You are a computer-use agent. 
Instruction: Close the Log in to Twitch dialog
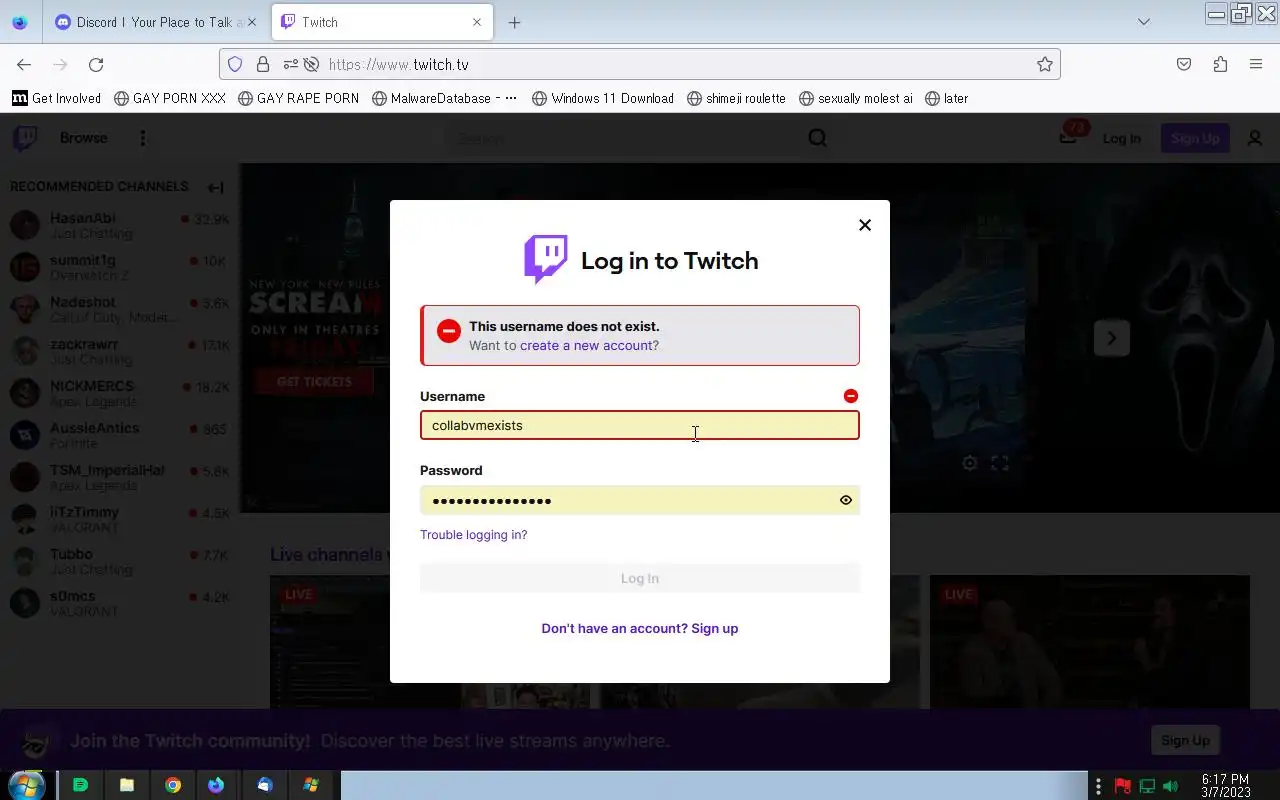(x=865, y=225)
